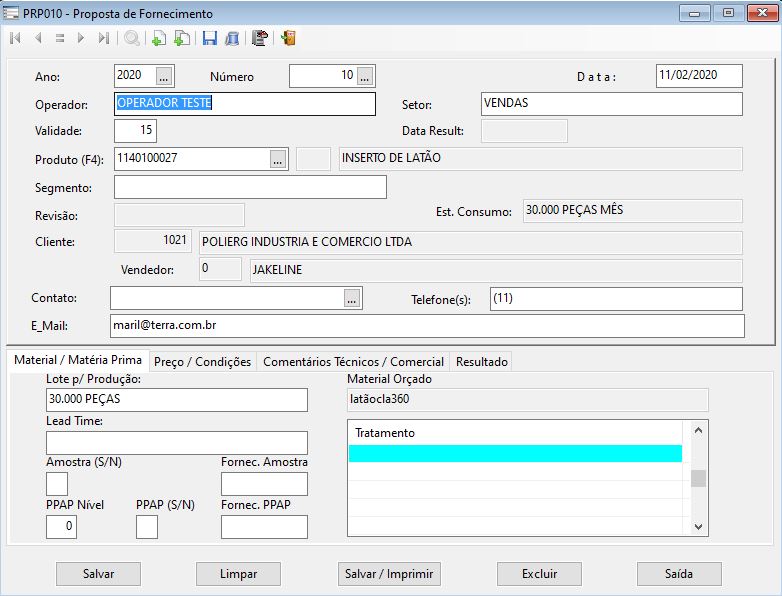The width and height of the screenshot is (782, 596).
Task: Select the Resultado tab
Action: tap(483, 362)
